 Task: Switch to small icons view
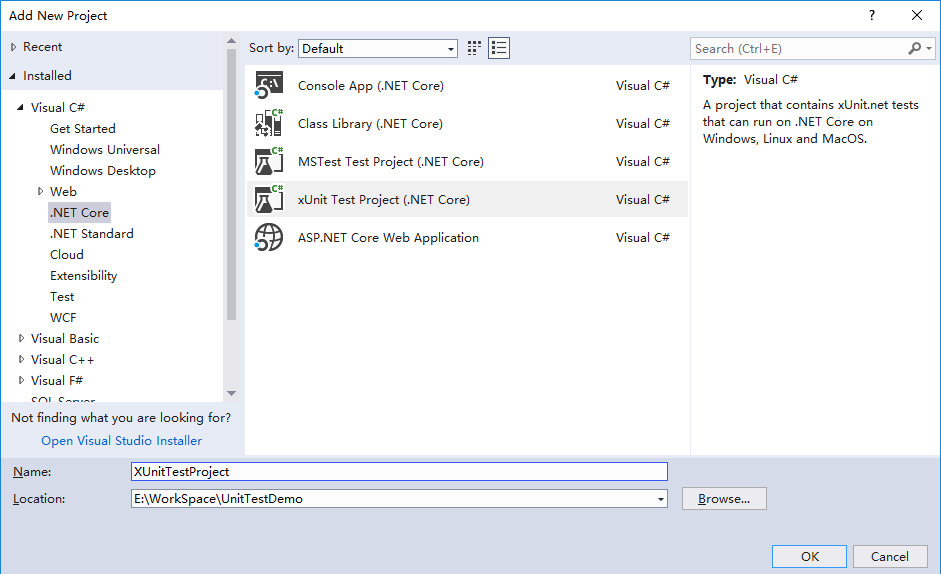click(474, 48)
